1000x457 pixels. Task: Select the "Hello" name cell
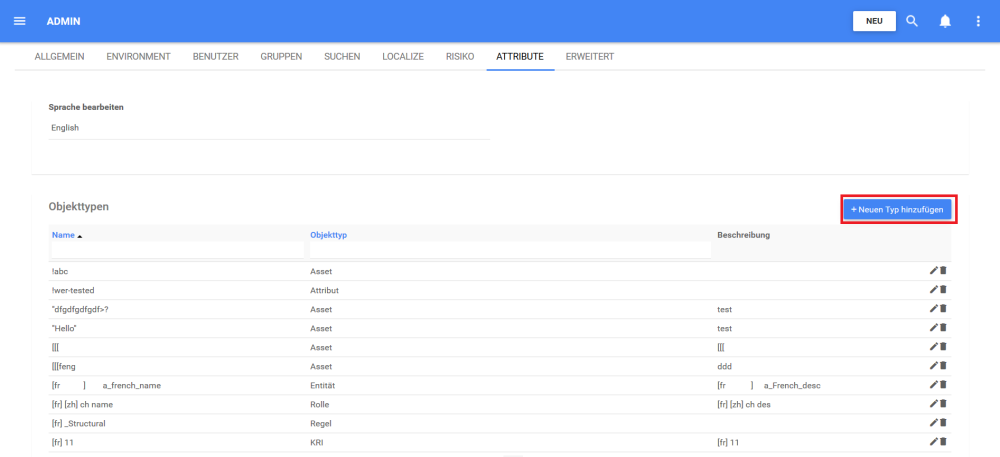[64, 328]
